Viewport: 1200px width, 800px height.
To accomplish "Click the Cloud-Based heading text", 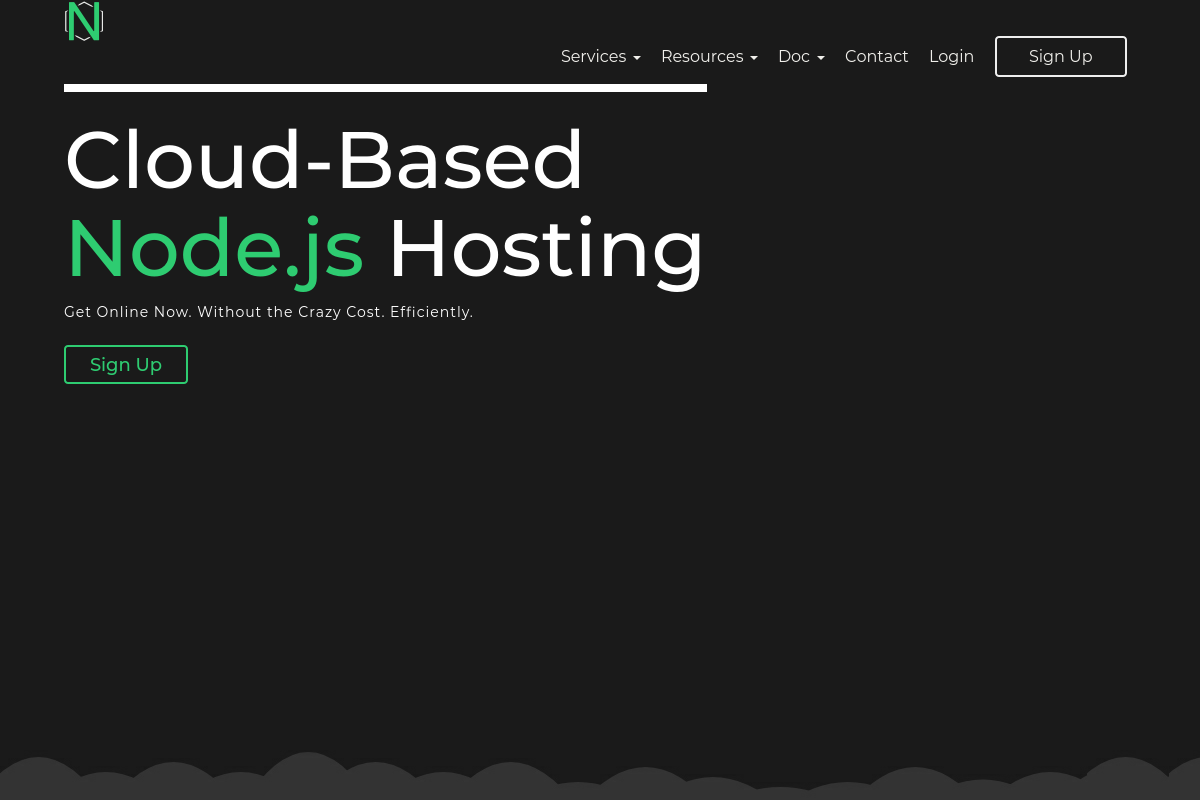I will point(324,160).
